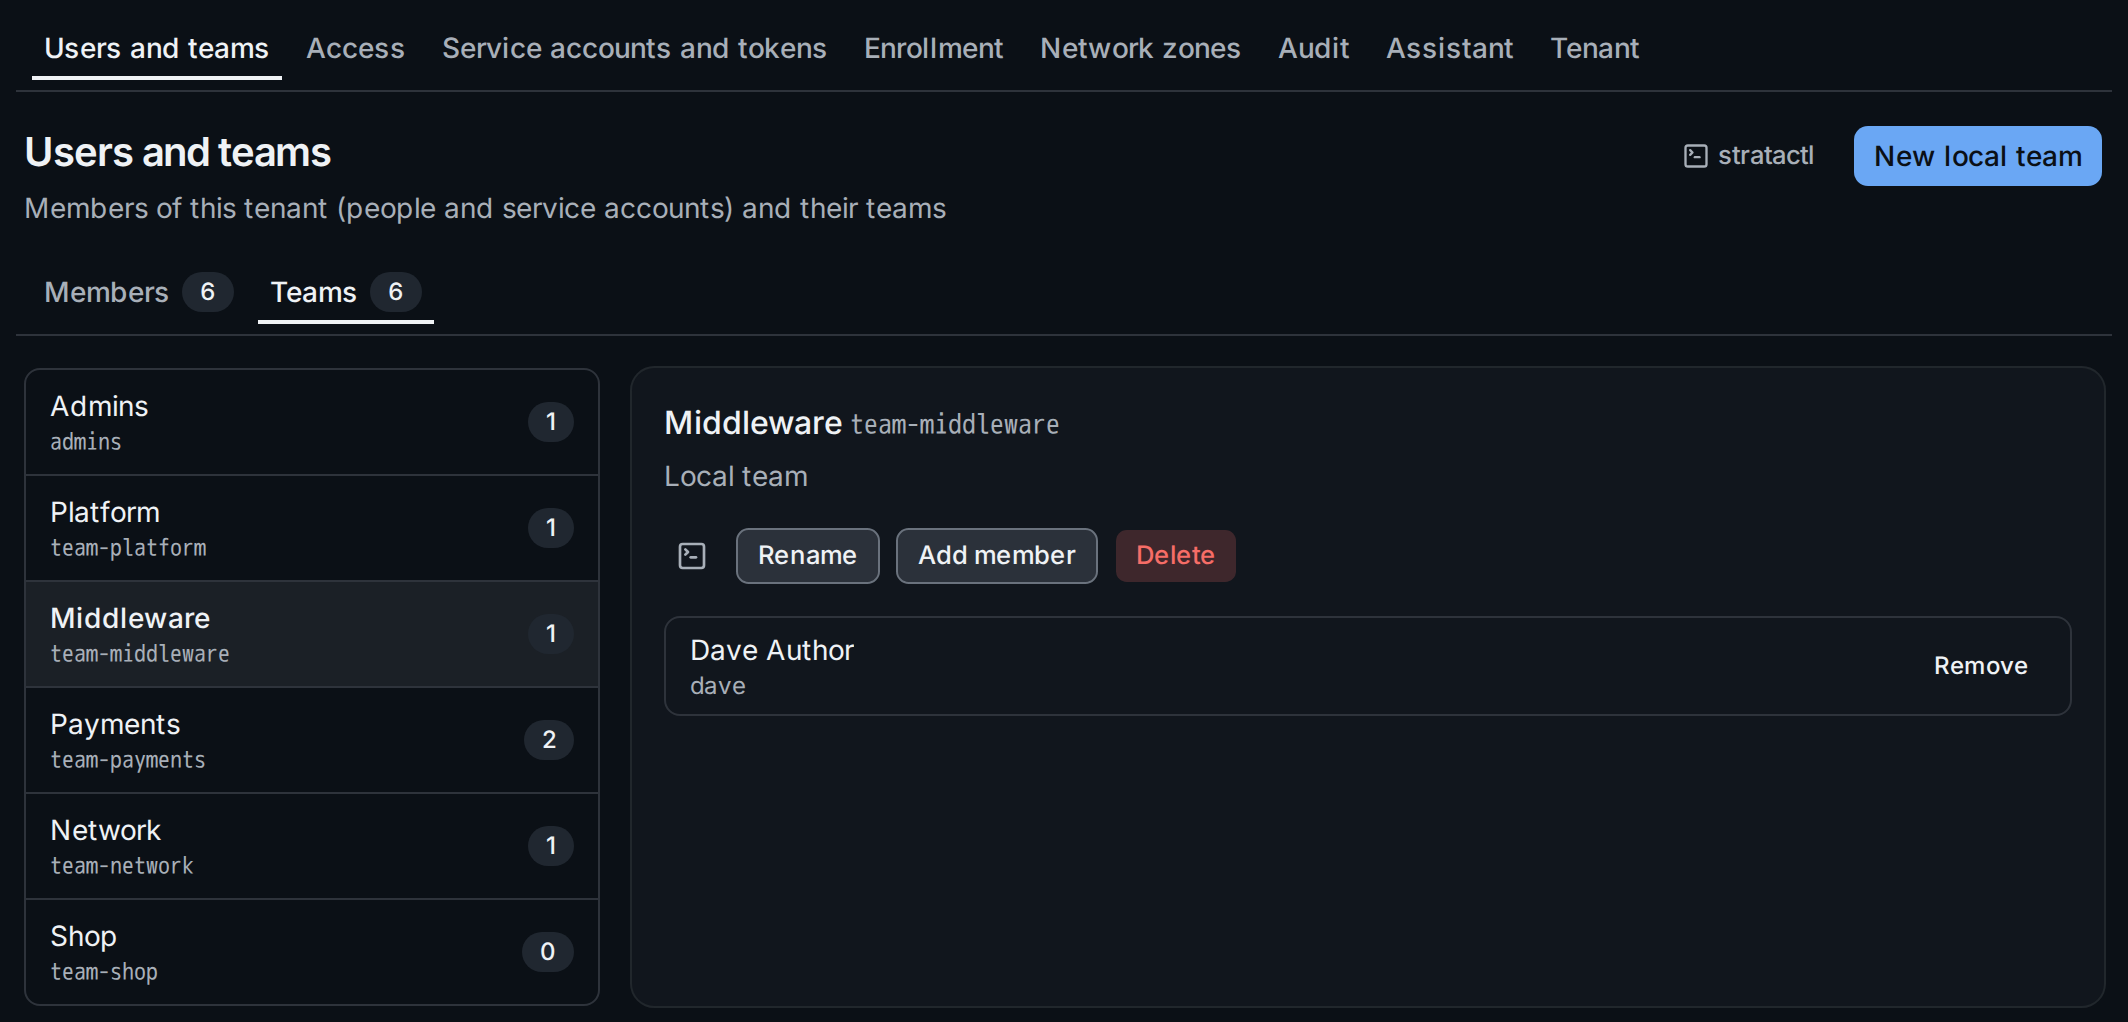Select the Platform team row

click(312, 528)
